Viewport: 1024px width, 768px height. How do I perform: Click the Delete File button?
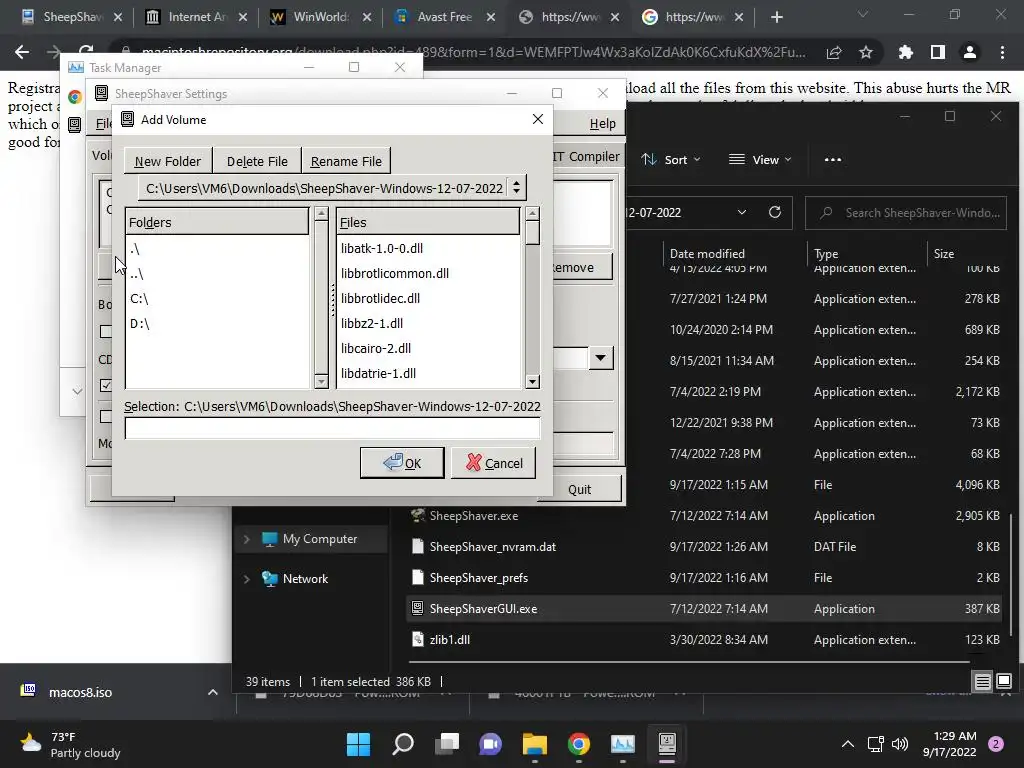[257, 161]
